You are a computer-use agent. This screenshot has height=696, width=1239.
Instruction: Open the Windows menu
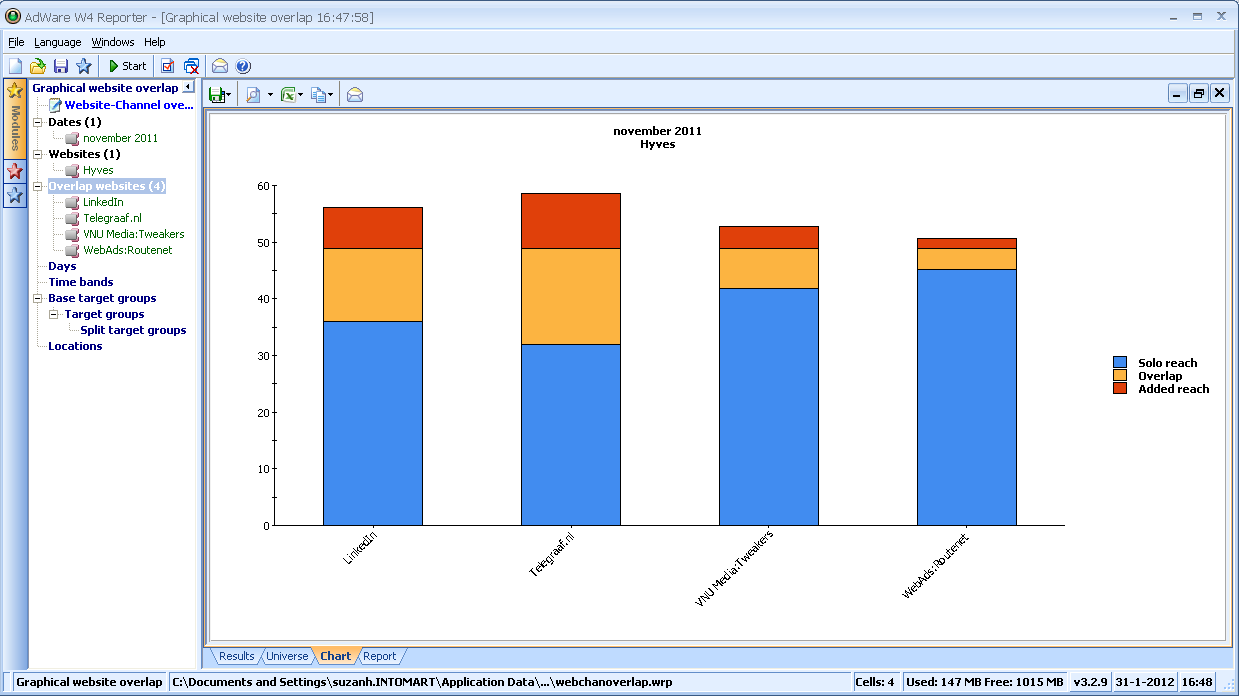pyautogui.click(x=113, y=42)
